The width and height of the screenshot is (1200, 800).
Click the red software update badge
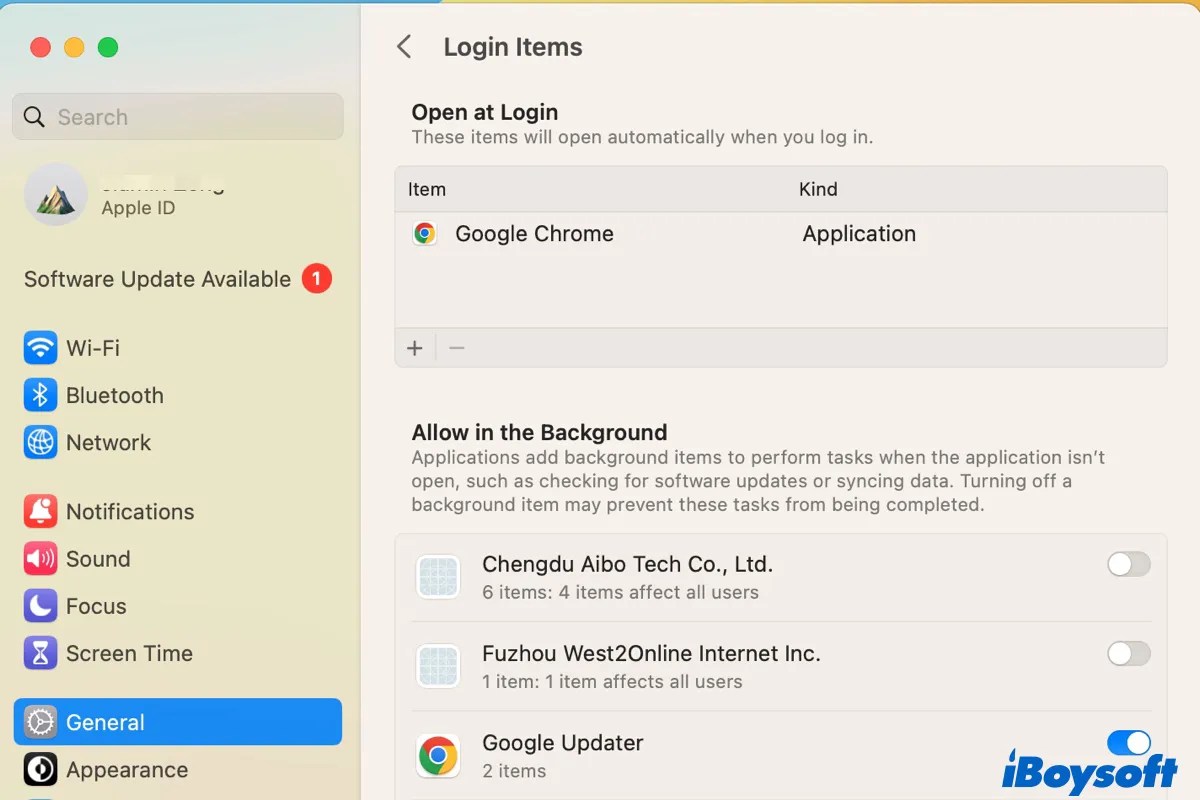[x=316, y=279]
